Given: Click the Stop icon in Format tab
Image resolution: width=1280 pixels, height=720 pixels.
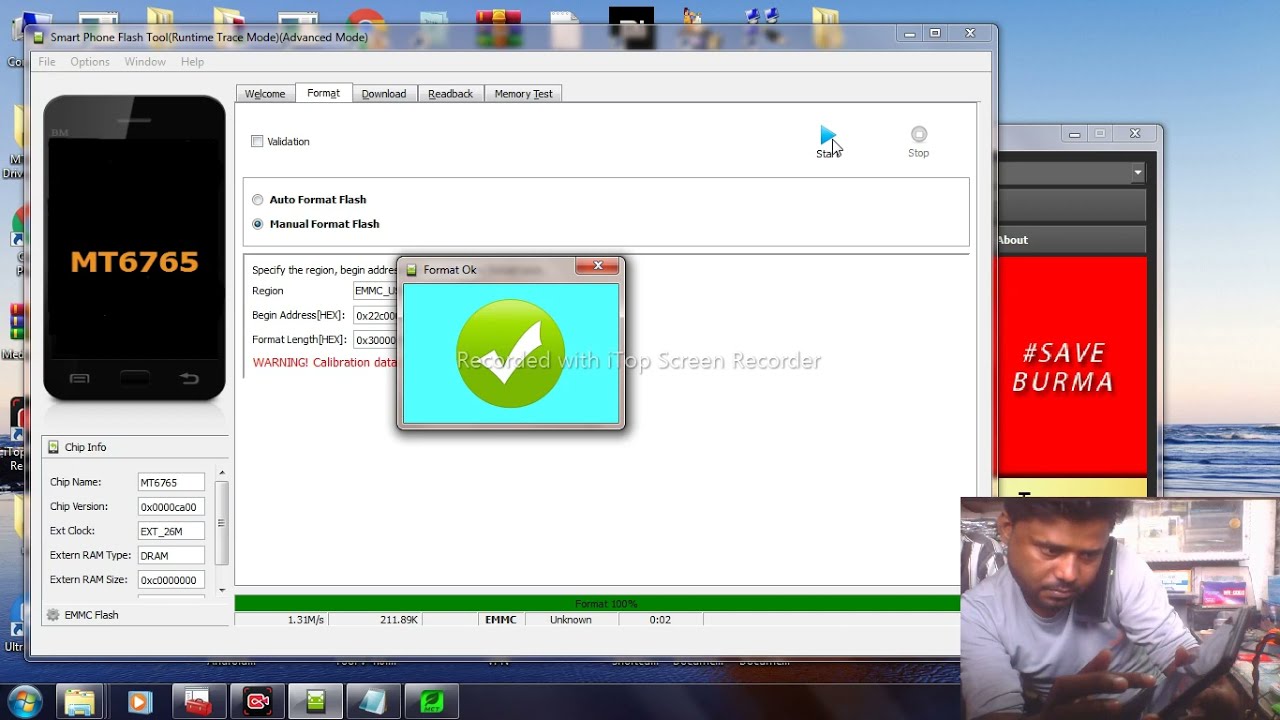Looking at the screenshot, I should 918,134.
